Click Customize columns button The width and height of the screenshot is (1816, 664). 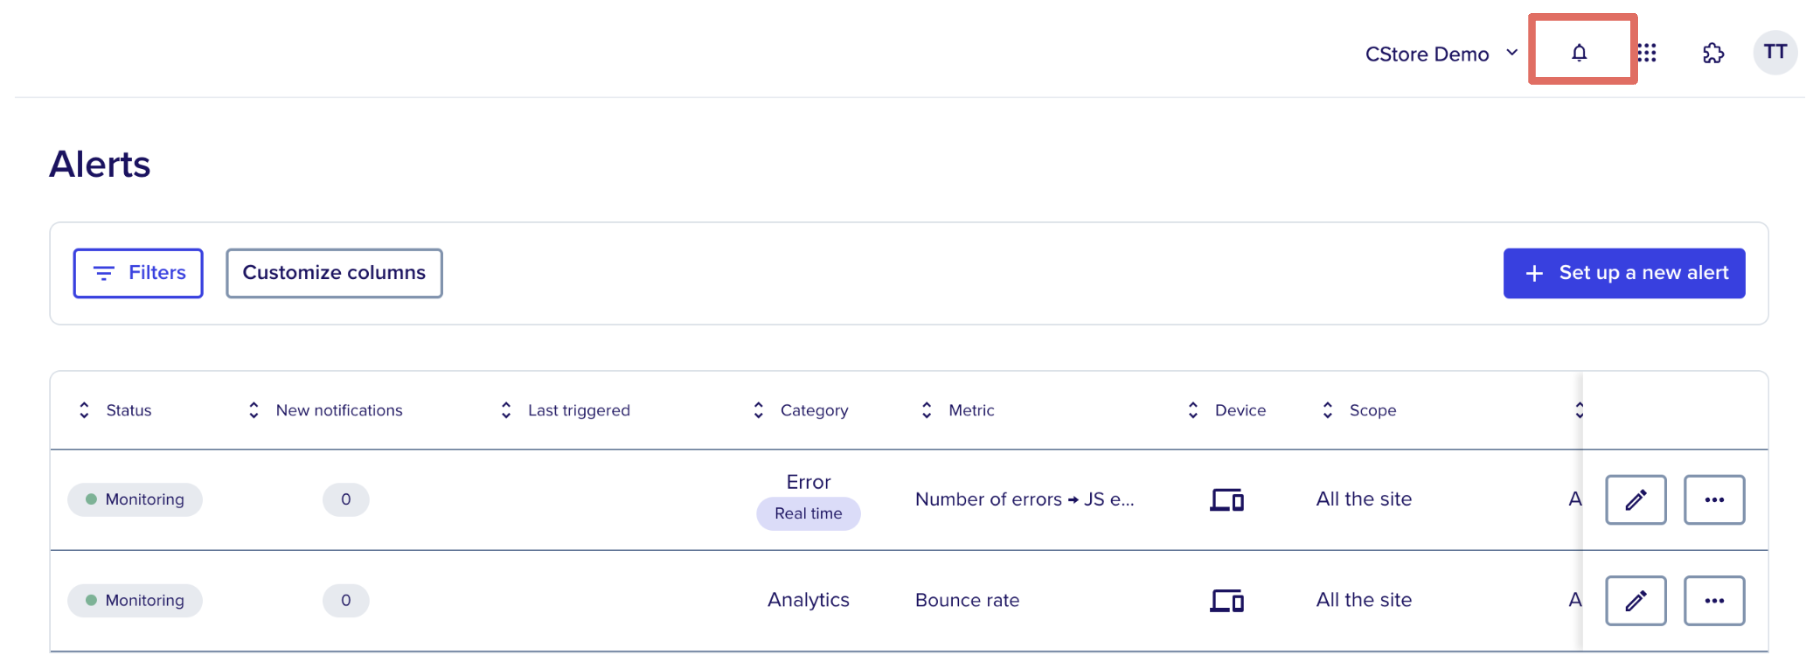(x=334, y=273)
